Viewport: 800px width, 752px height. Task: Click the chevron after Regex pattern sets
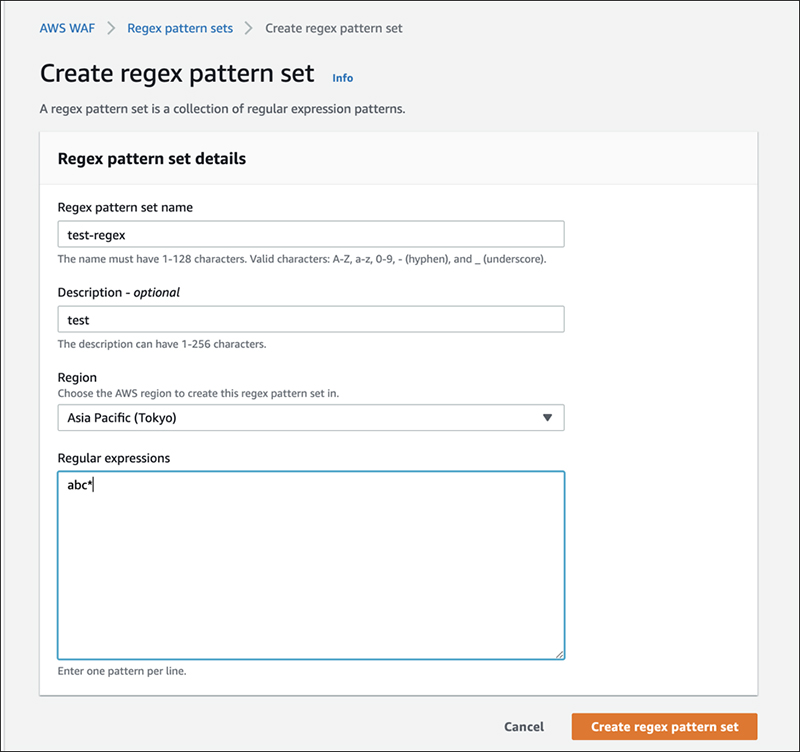(x=248, y=28)
